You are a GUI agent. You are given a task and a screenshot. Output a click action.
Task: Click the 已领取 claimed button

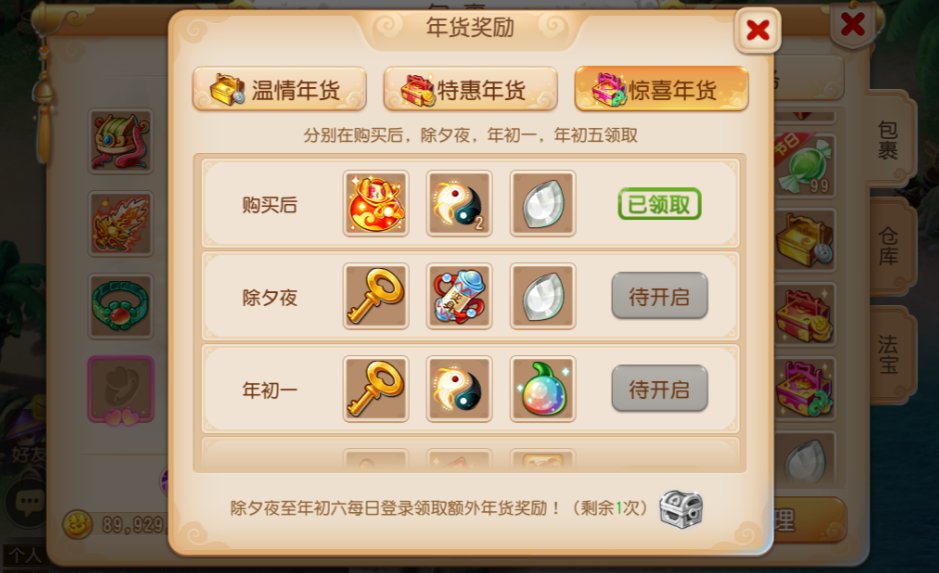(659, 204)
